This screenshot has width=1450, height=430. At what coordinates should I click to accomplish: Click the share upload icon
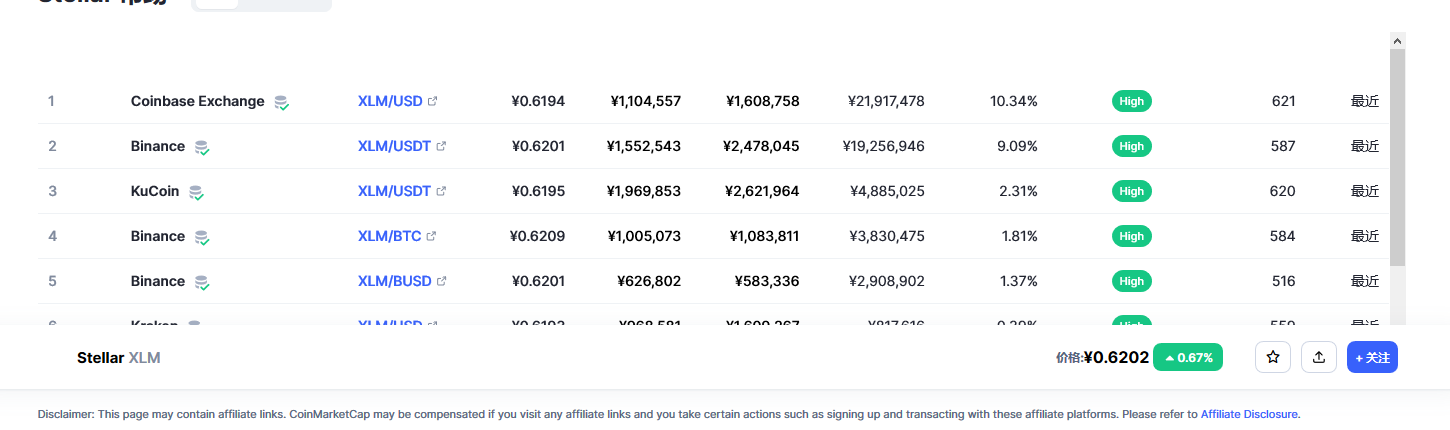tap(1318, 357)
